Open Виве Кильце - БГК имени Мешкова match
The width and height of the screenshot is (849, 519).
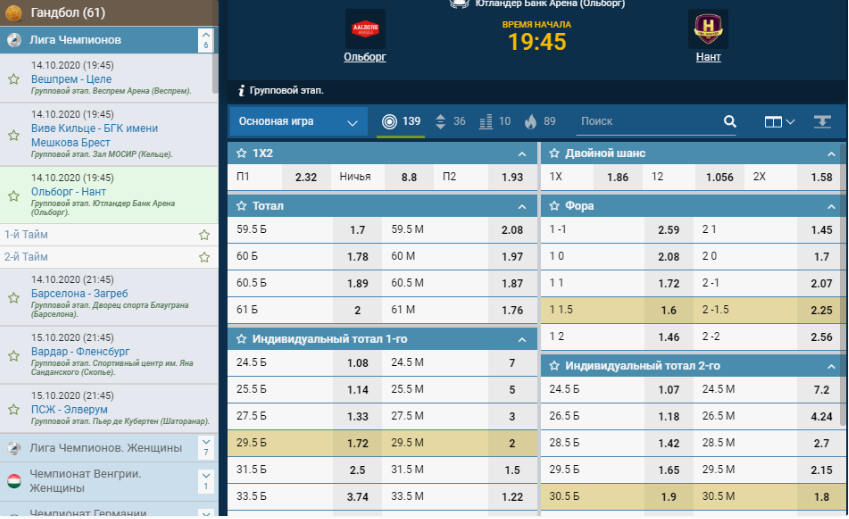coord(94,135)
